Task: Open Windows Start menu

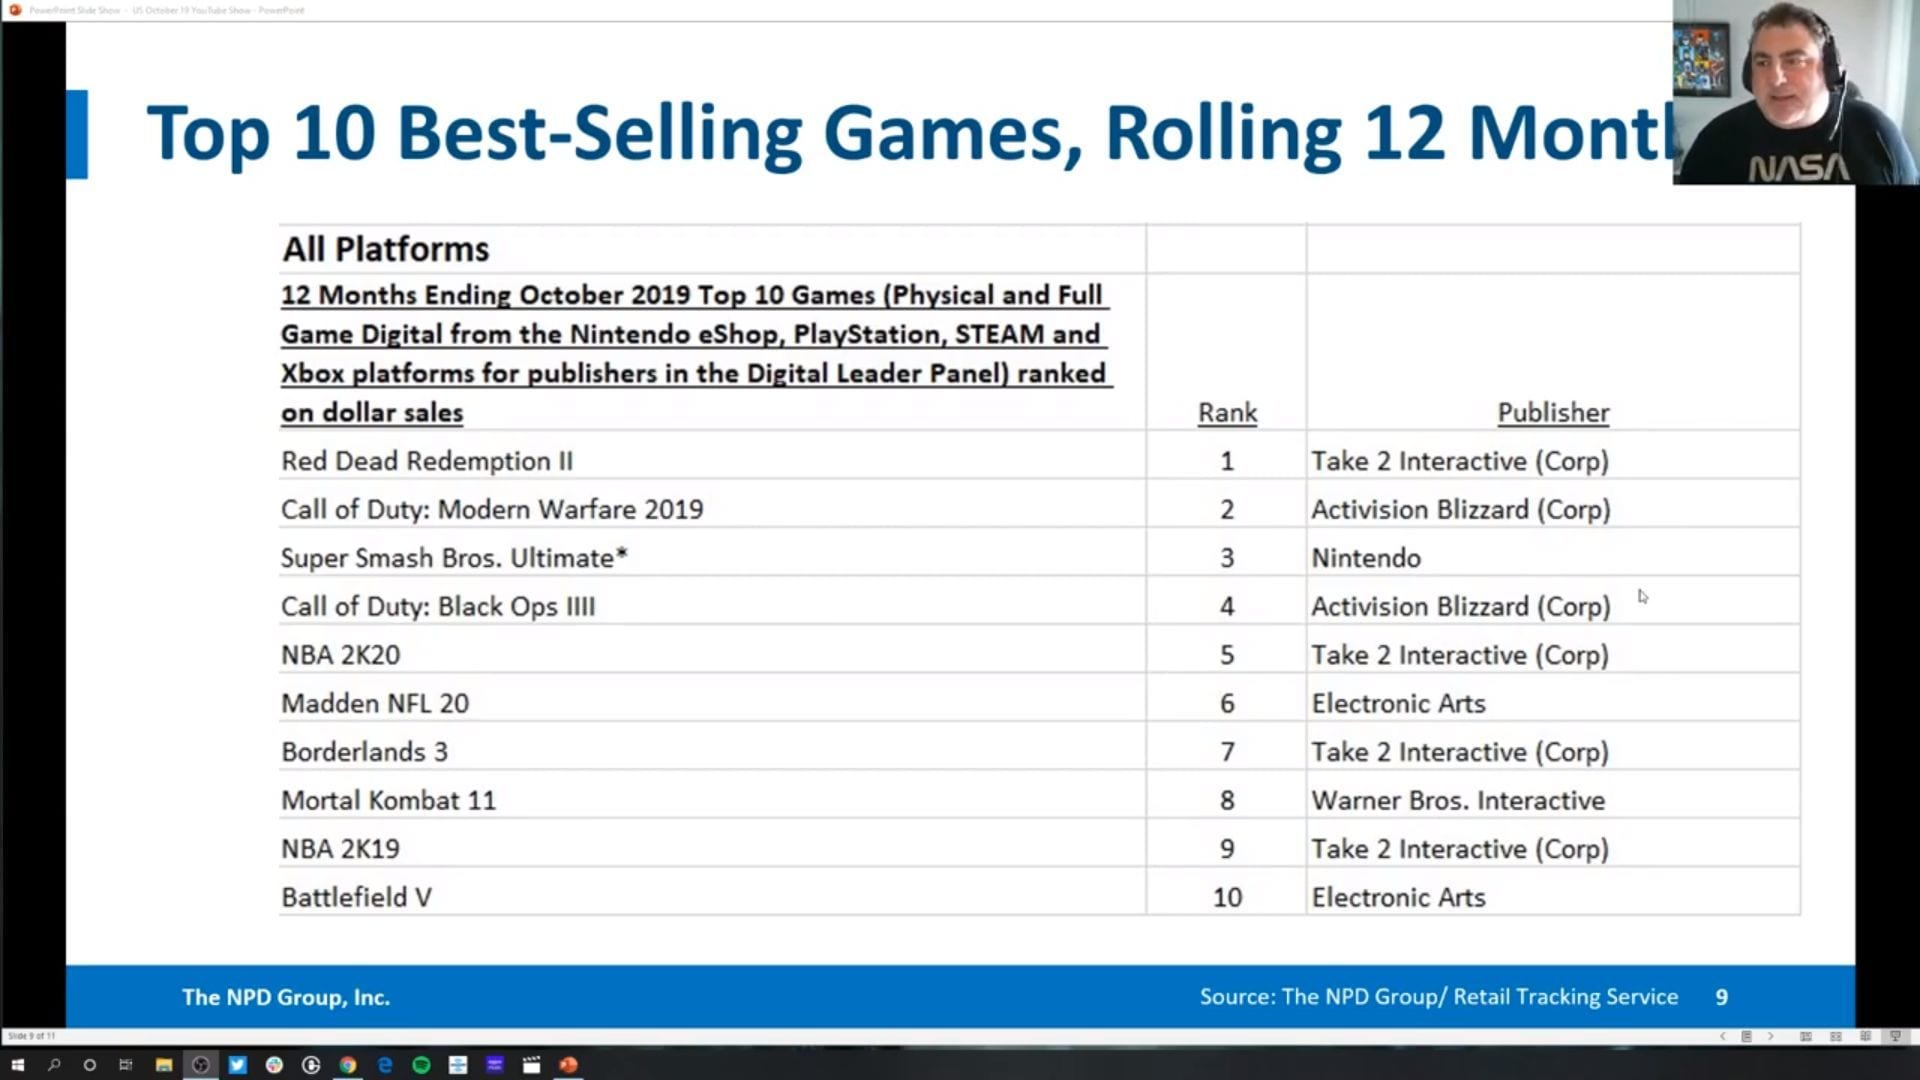Action: tap(17, 1065)
